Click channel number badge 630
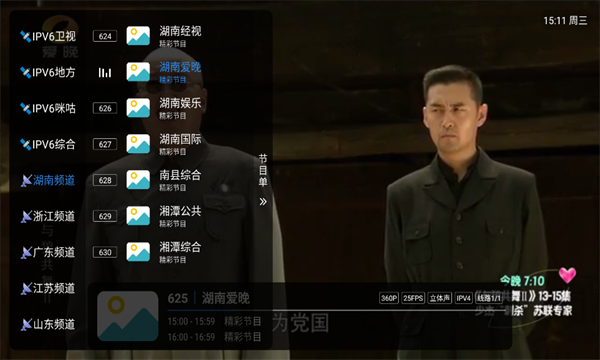Image resolution: width=600 pixels, height=360 pixels. coord(105,252)
